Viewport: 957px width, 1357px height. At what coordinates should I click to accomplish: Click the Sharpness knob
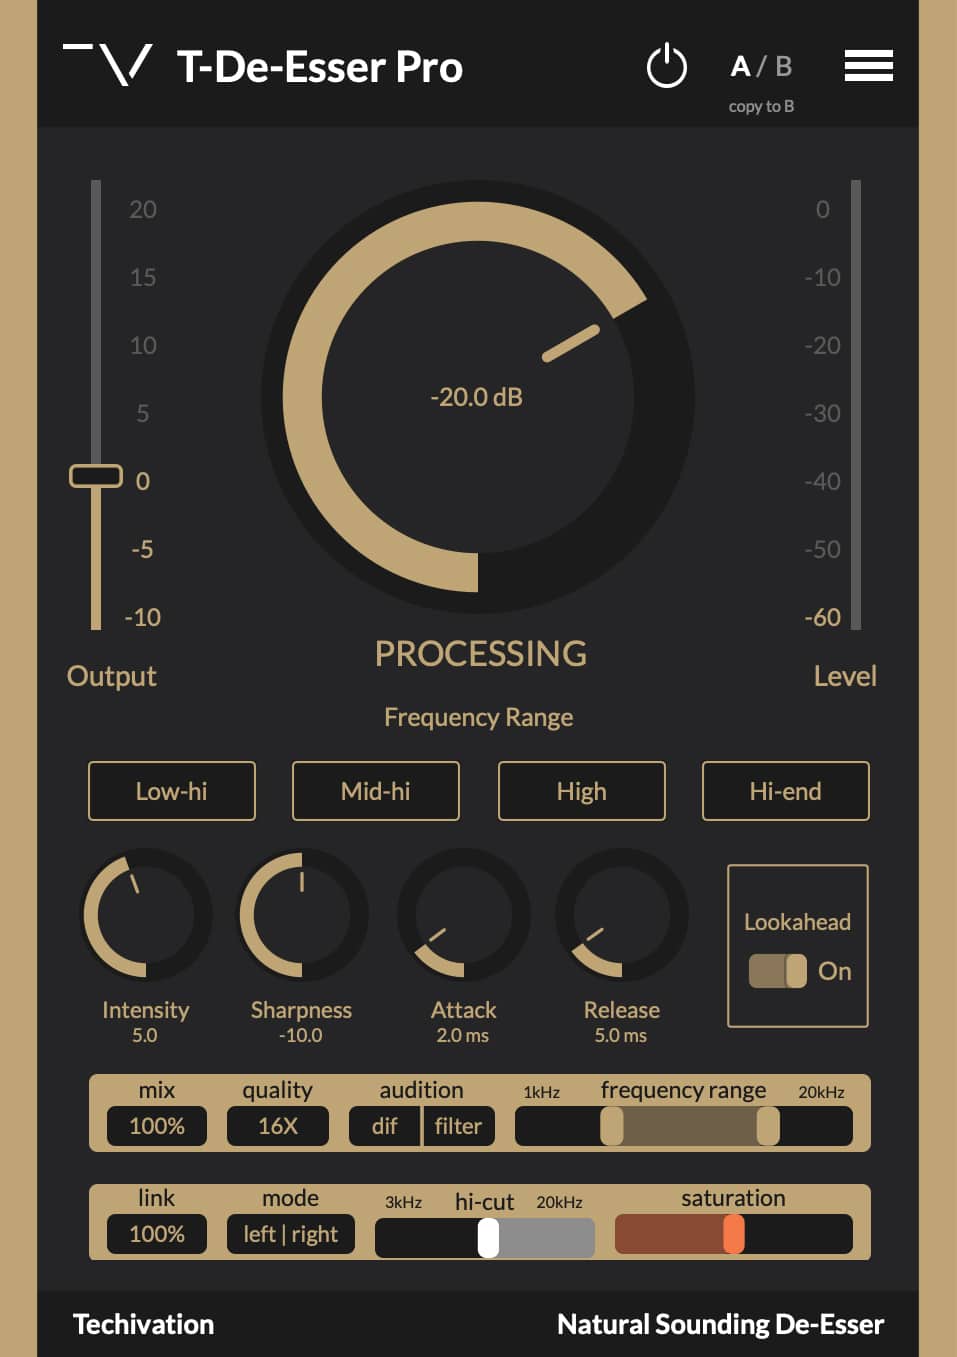303,914
